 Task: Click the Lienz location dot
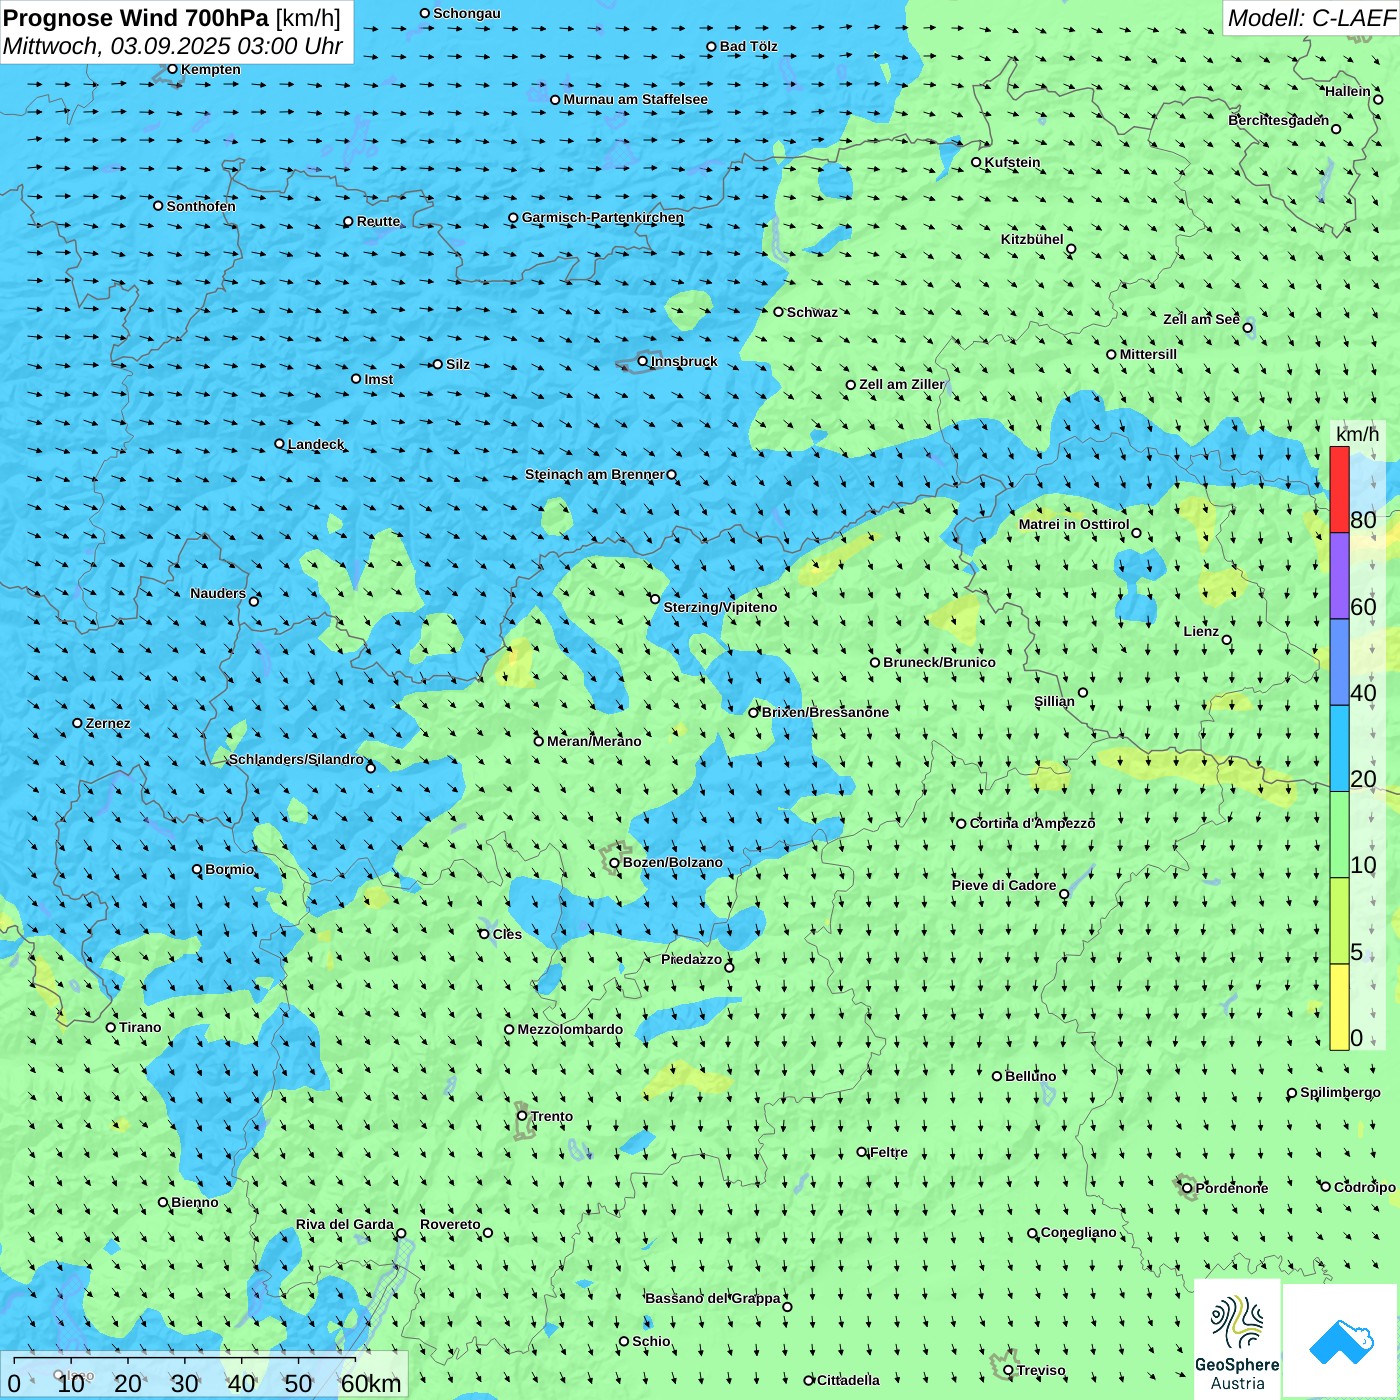(x=1227, y=640)
